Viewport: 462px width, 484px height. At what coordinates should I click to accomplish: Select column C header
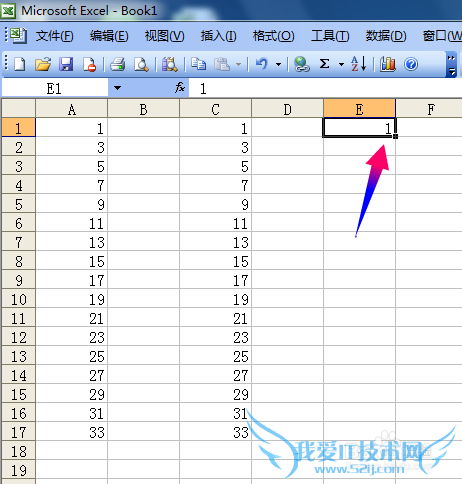click(x=216, y=109)
